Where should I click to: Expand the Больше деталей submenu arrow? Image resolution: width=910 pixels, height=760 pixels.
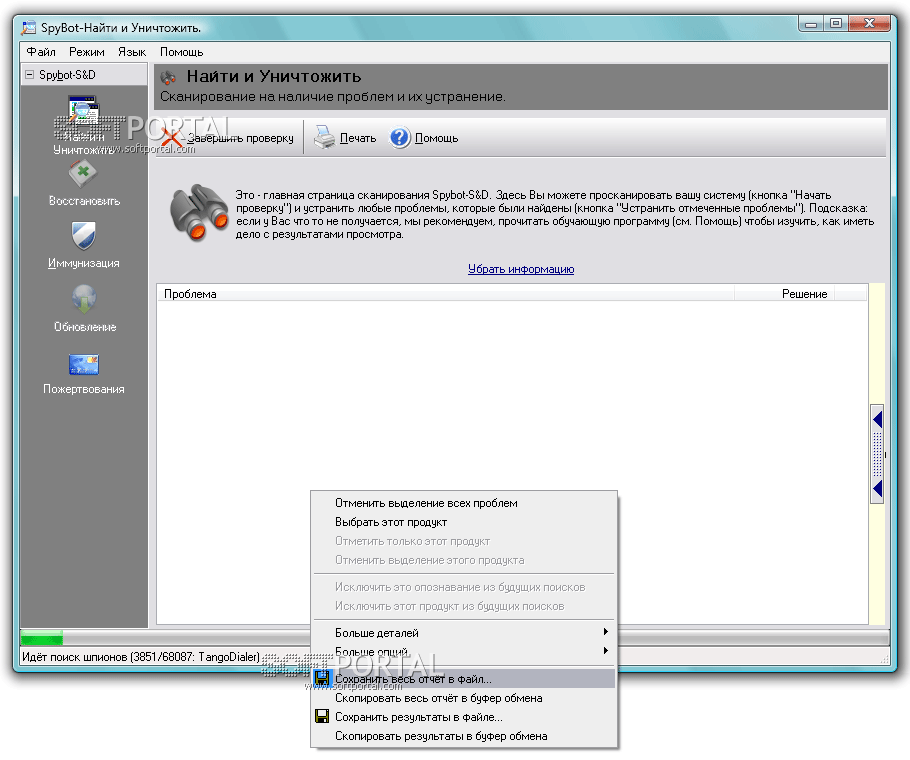tap(605, 632)
